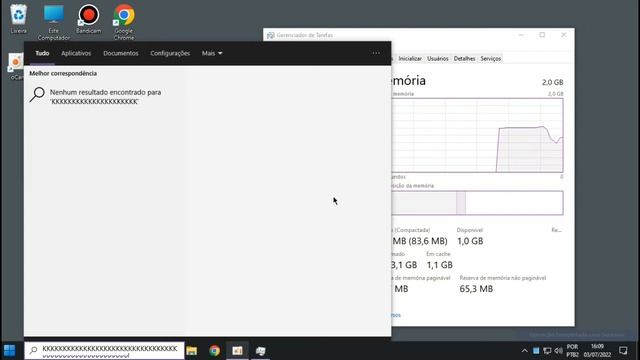Open volume control tray icon
640x360 pixels.
coord(558,351)
